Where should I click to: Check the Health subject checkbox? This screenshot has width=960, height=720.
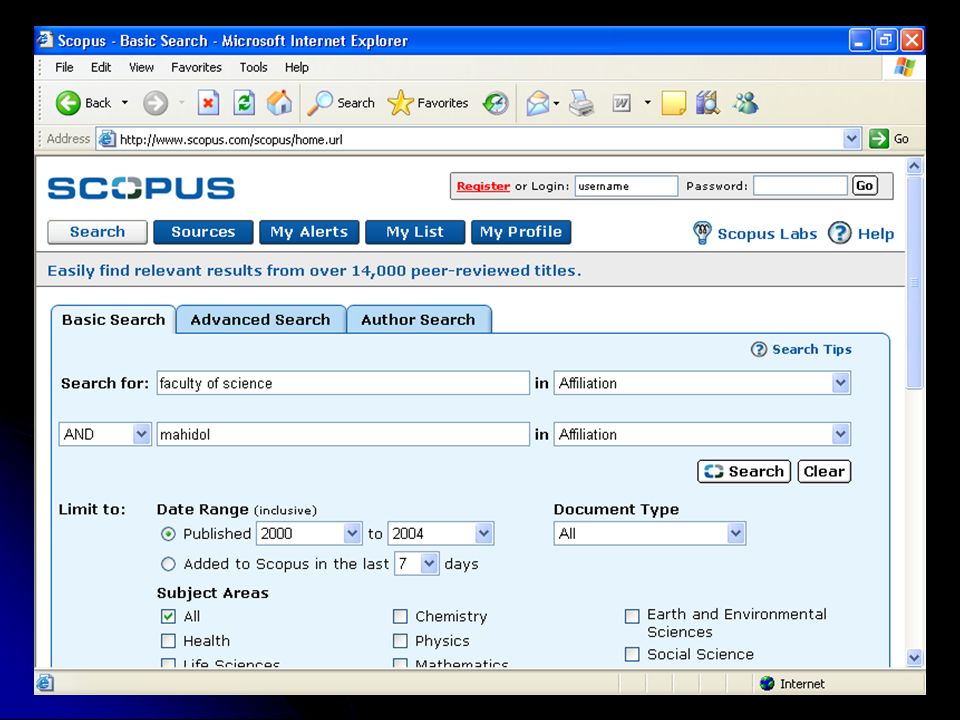[168, 640]
